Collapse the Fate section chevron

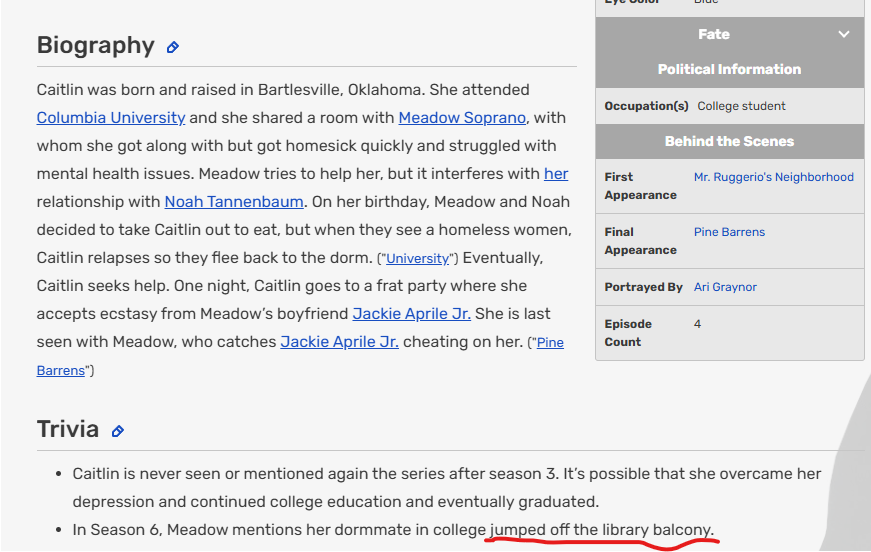pos(844,34)
